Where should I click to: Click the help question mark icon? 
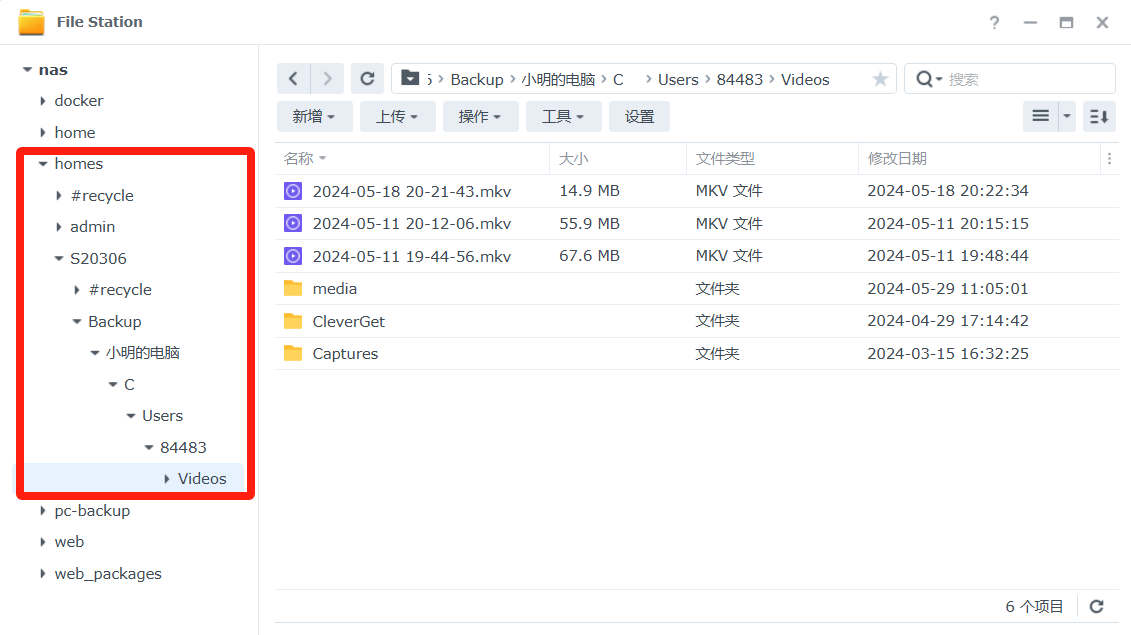(x=994, y=22)
